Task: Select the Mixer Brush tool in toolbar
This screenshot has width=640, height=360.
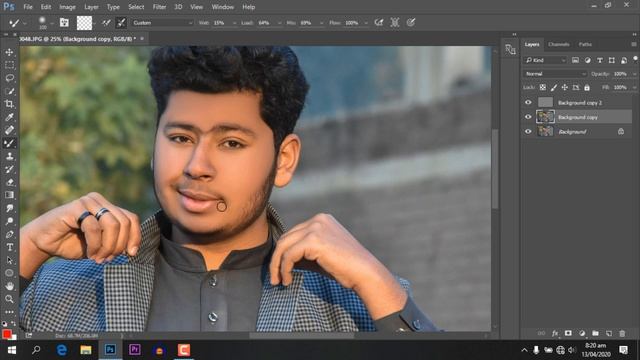Action: pos(9,143)
